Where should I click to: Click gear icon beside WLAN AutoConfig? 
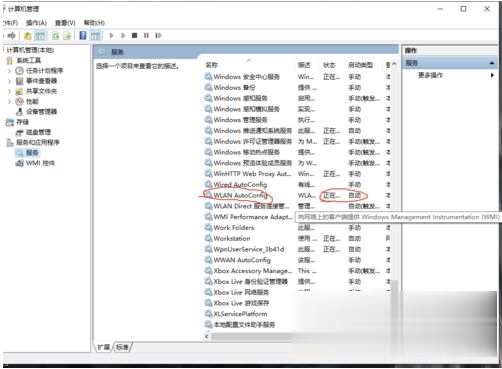pos(208,195)
